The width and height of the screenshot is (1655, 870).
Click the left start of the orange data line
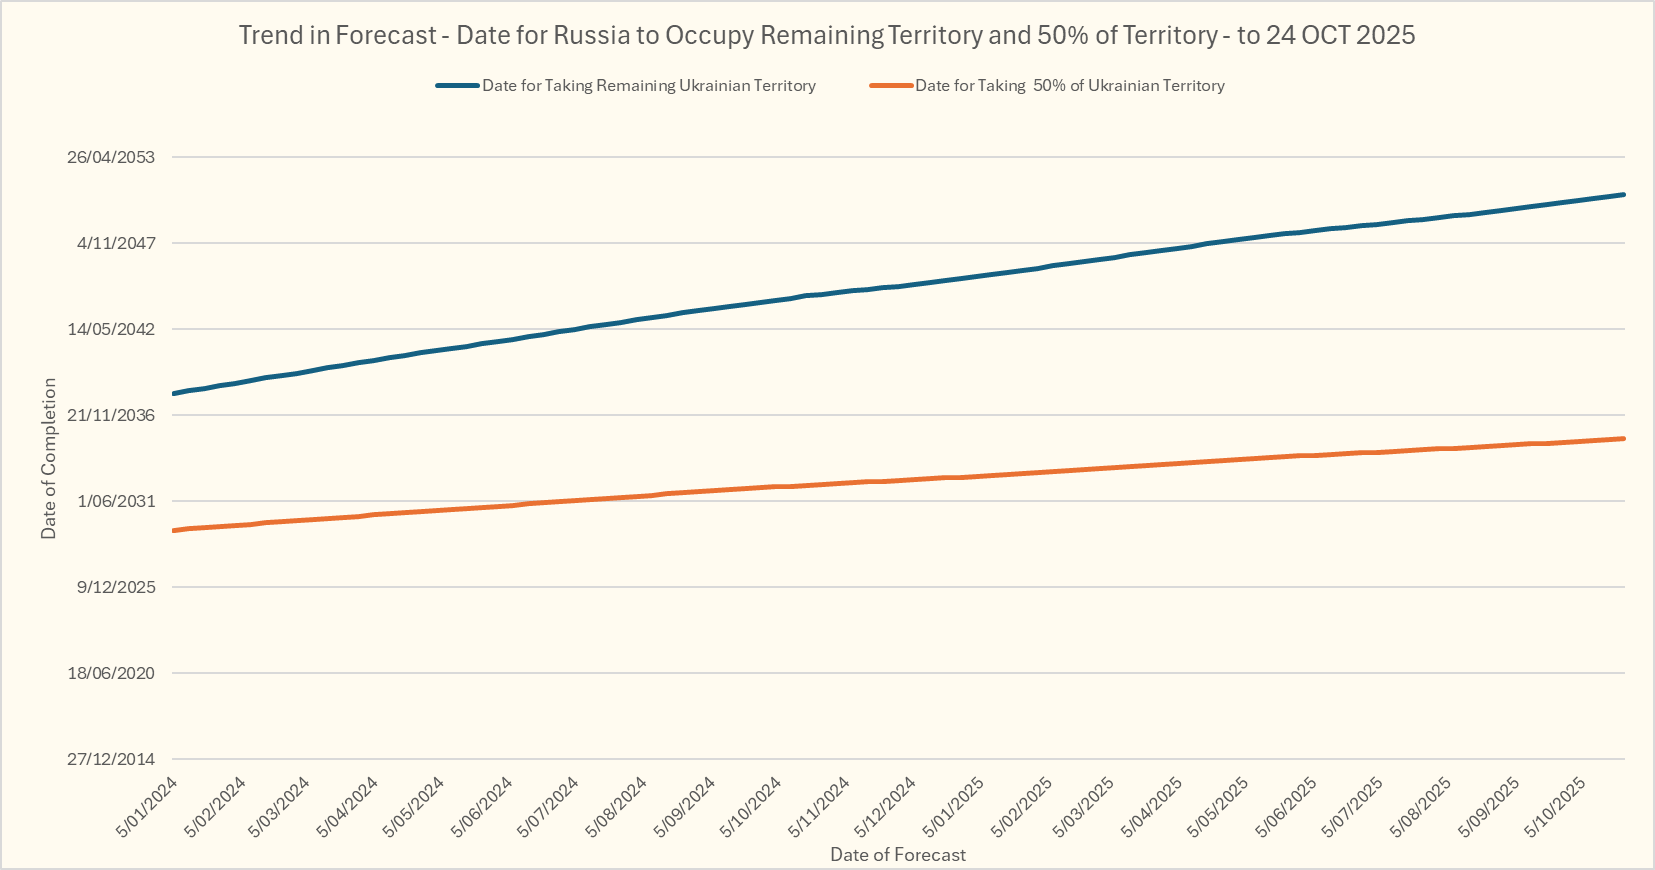point(175,530)
